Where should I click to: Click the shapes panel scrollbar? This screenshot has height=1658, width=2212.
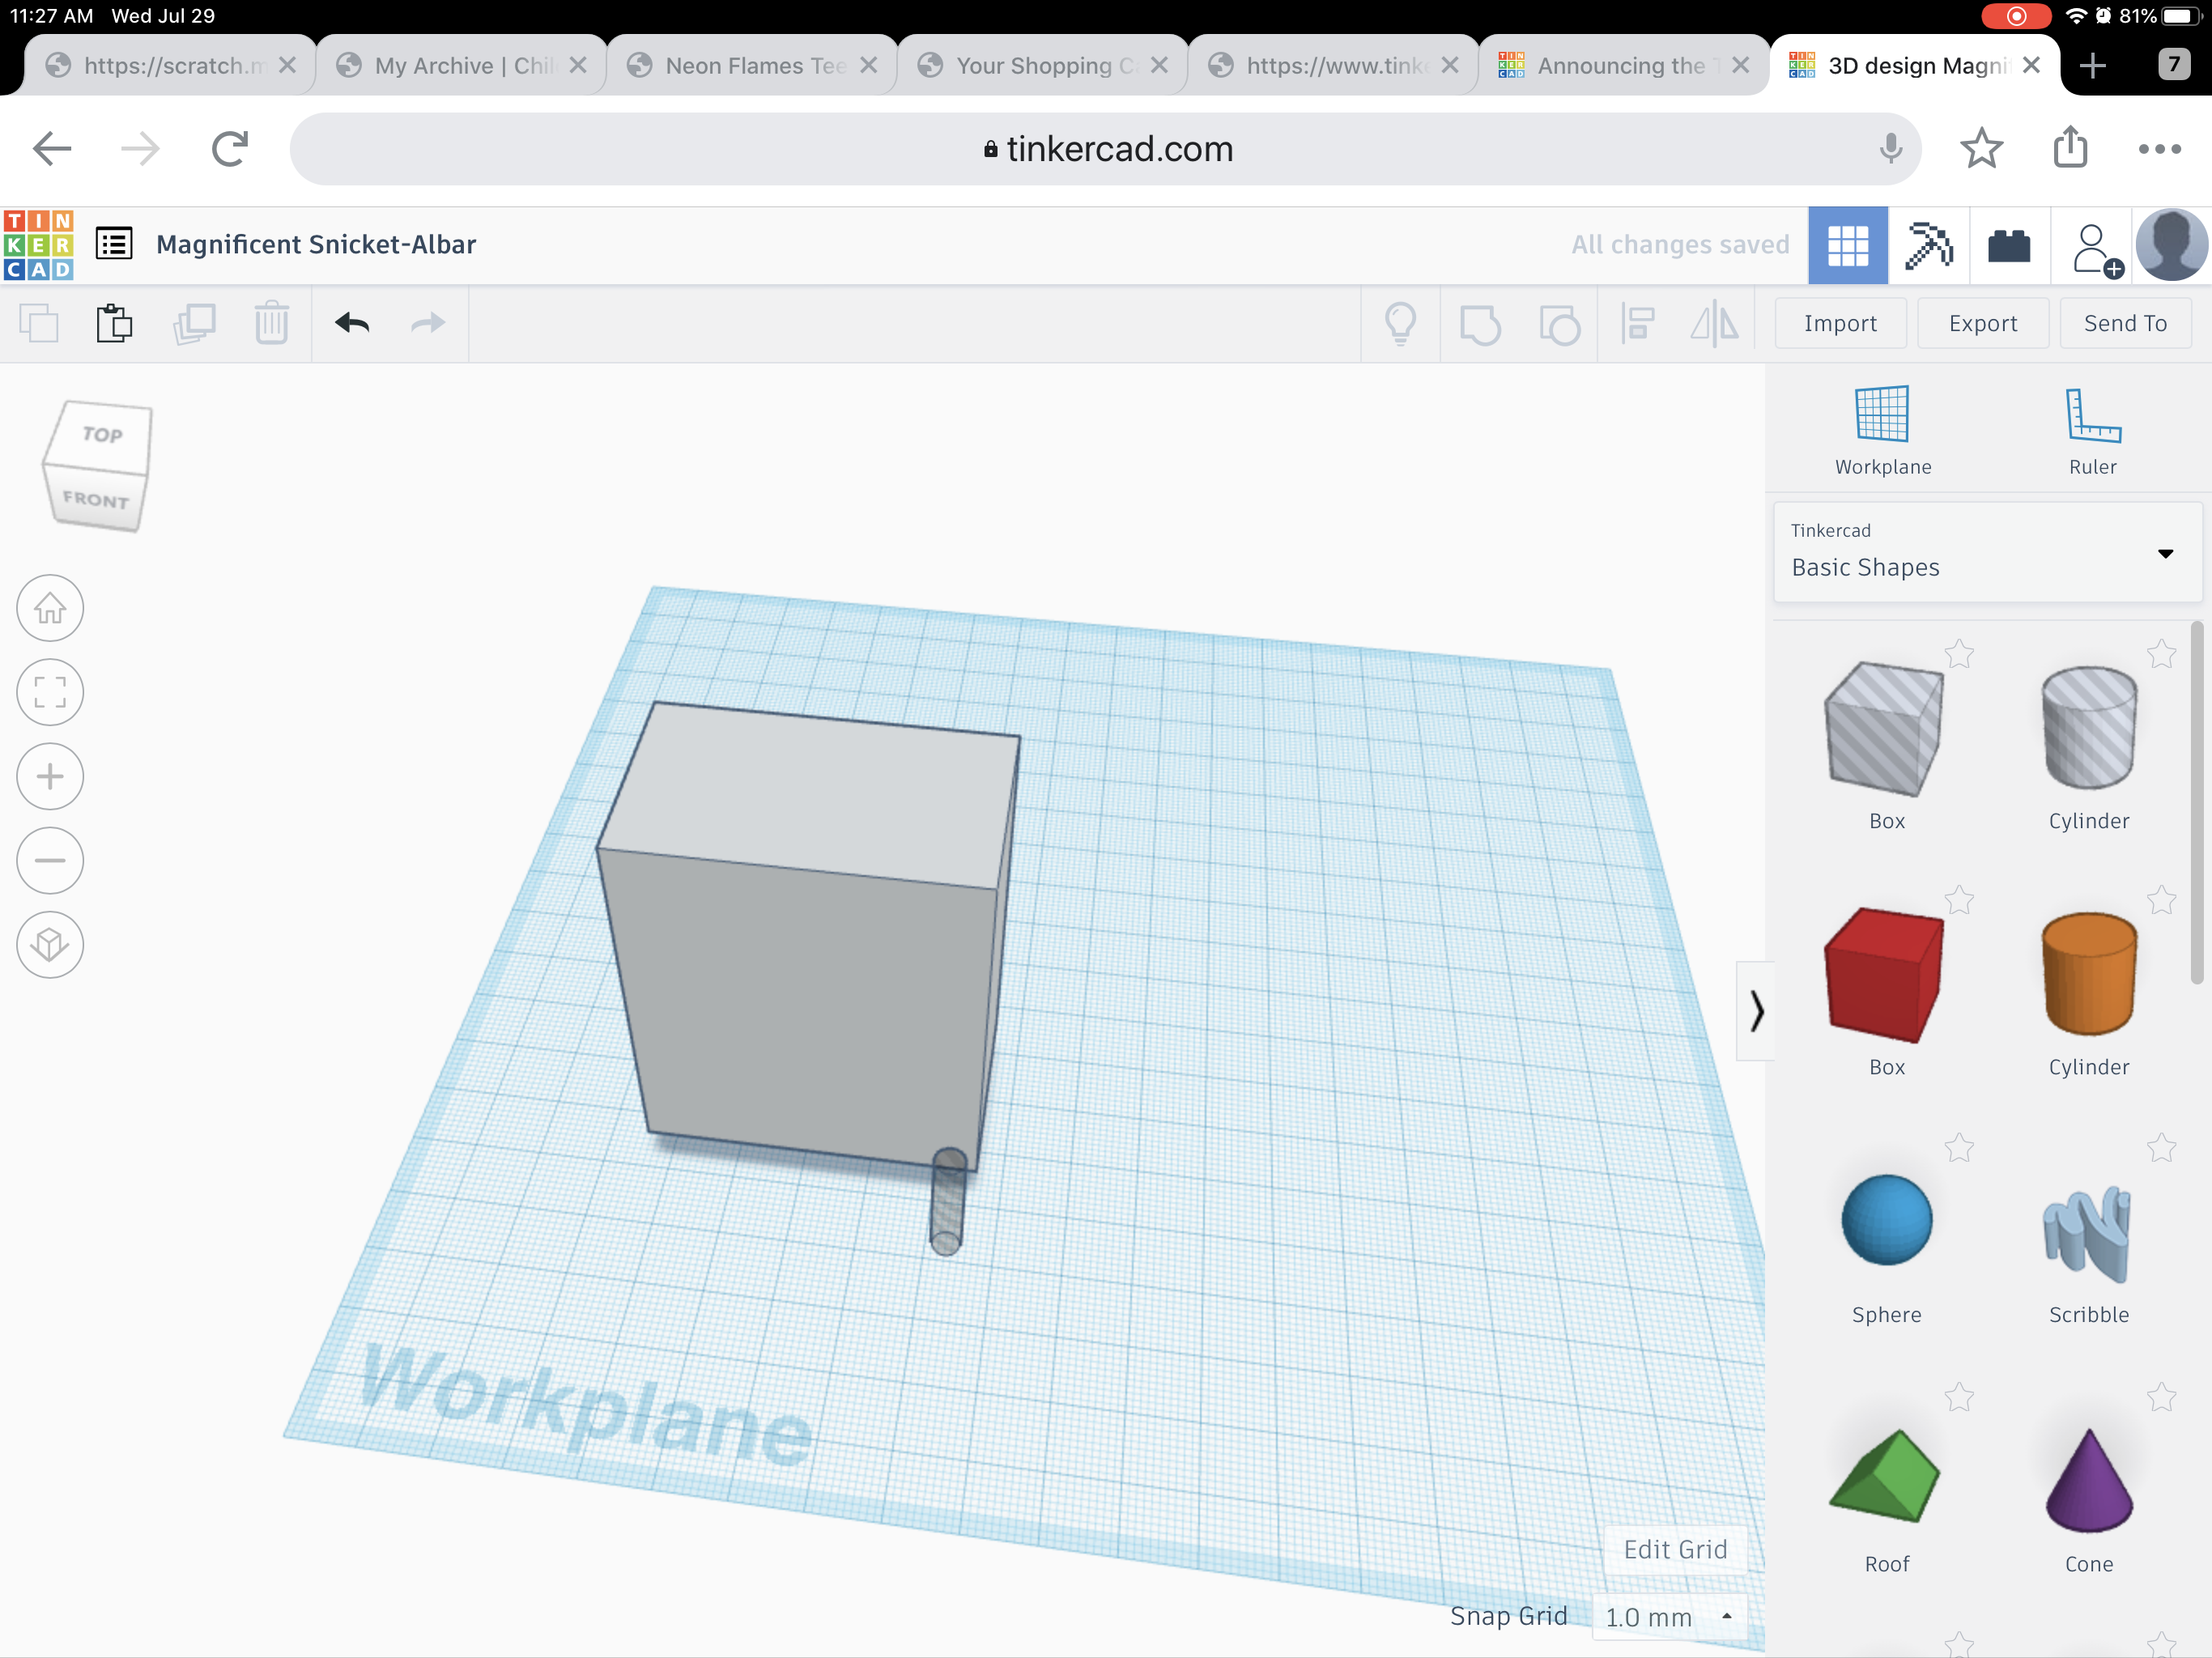coord(2195,803)
